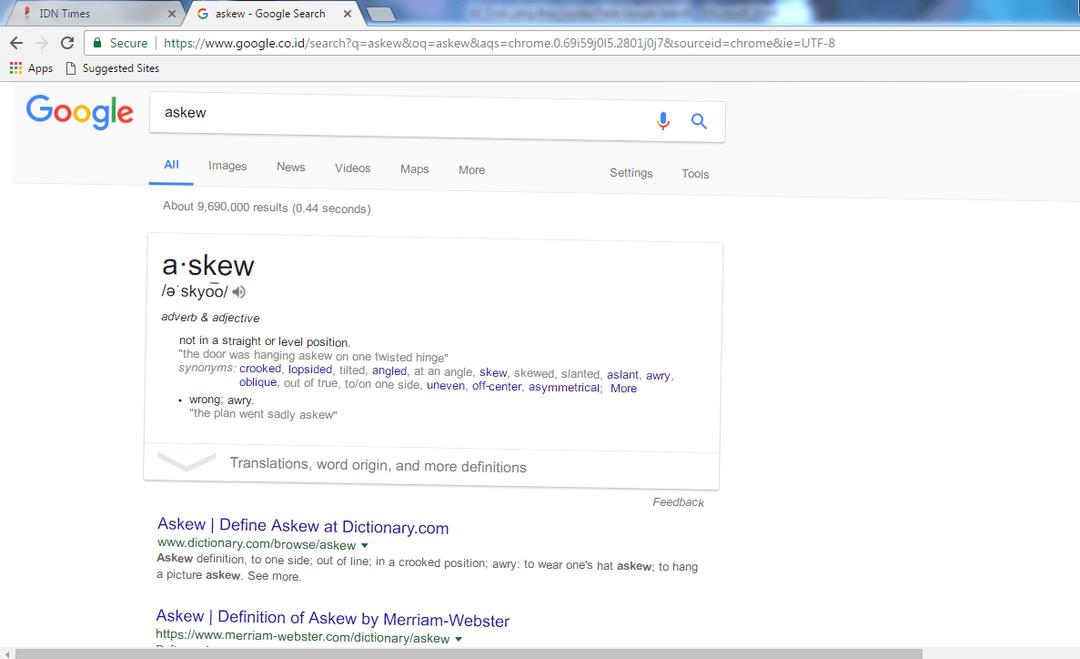
Task: Open the dictionary.com URL dropdown arrow
Action: pos(364,545)
